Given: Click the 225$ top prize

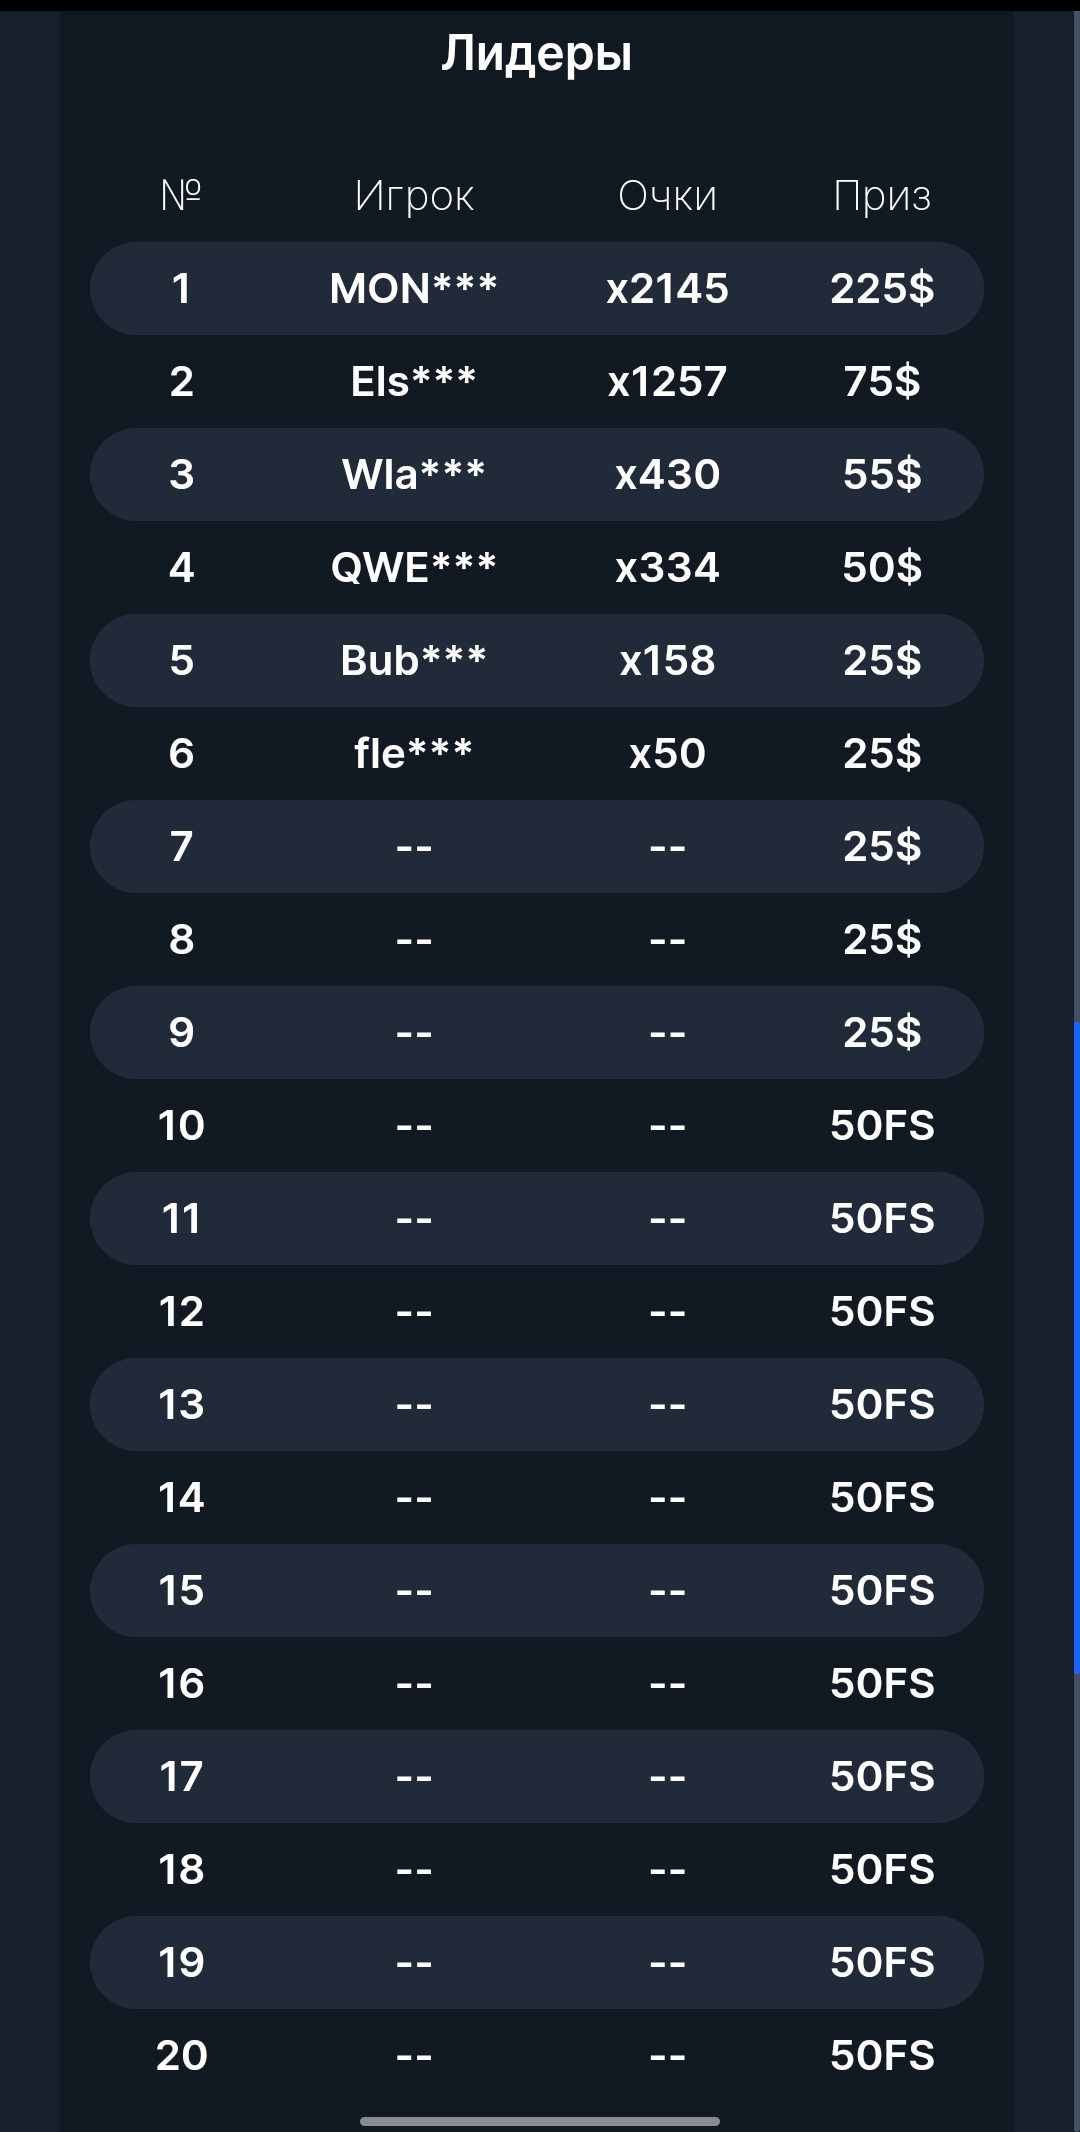Looking at the screenshot, I should [x=882, y=288].
